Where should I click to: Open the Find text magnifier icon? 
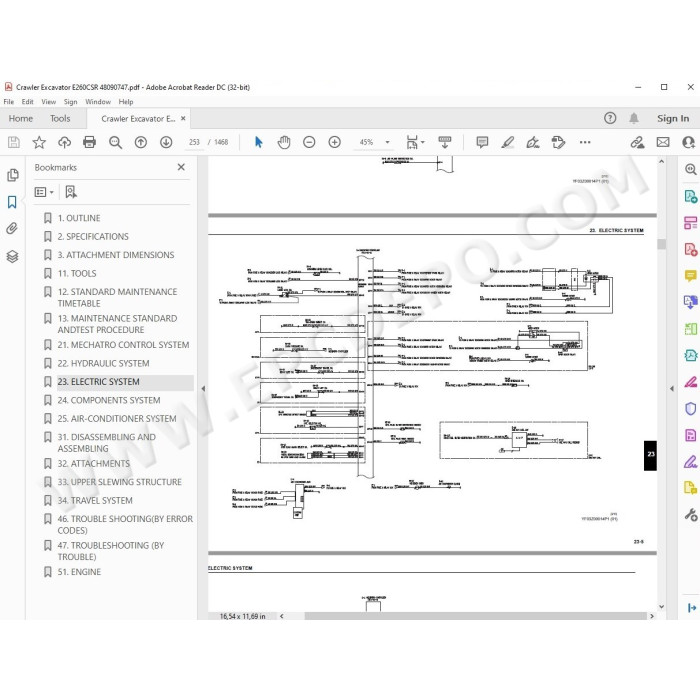point(115,142)
